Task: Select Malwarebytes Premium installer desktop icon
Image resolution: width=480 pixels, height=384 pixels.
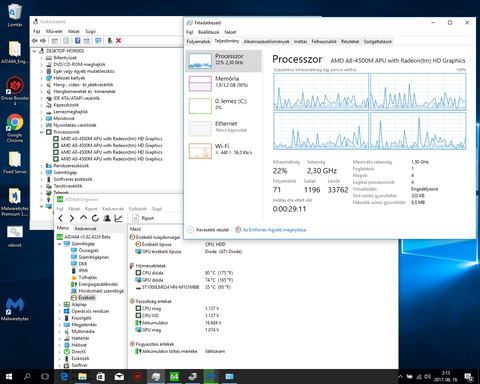Action: 15,202
